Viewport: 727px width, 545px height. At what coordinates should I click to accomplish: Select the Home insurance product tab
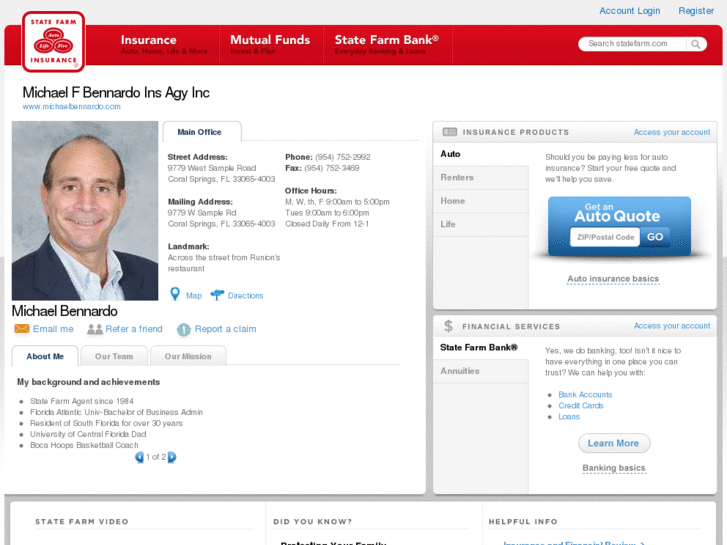[x=481, y=201]
